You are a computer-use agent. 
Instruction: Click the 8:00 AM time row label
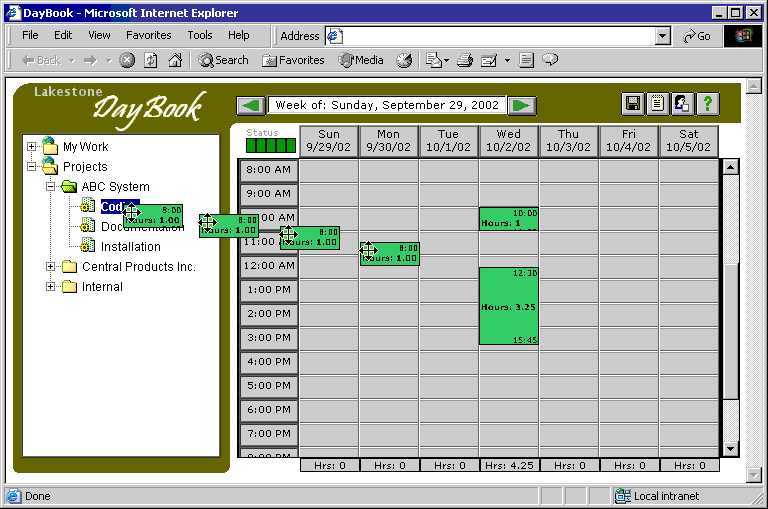(269, 170)
